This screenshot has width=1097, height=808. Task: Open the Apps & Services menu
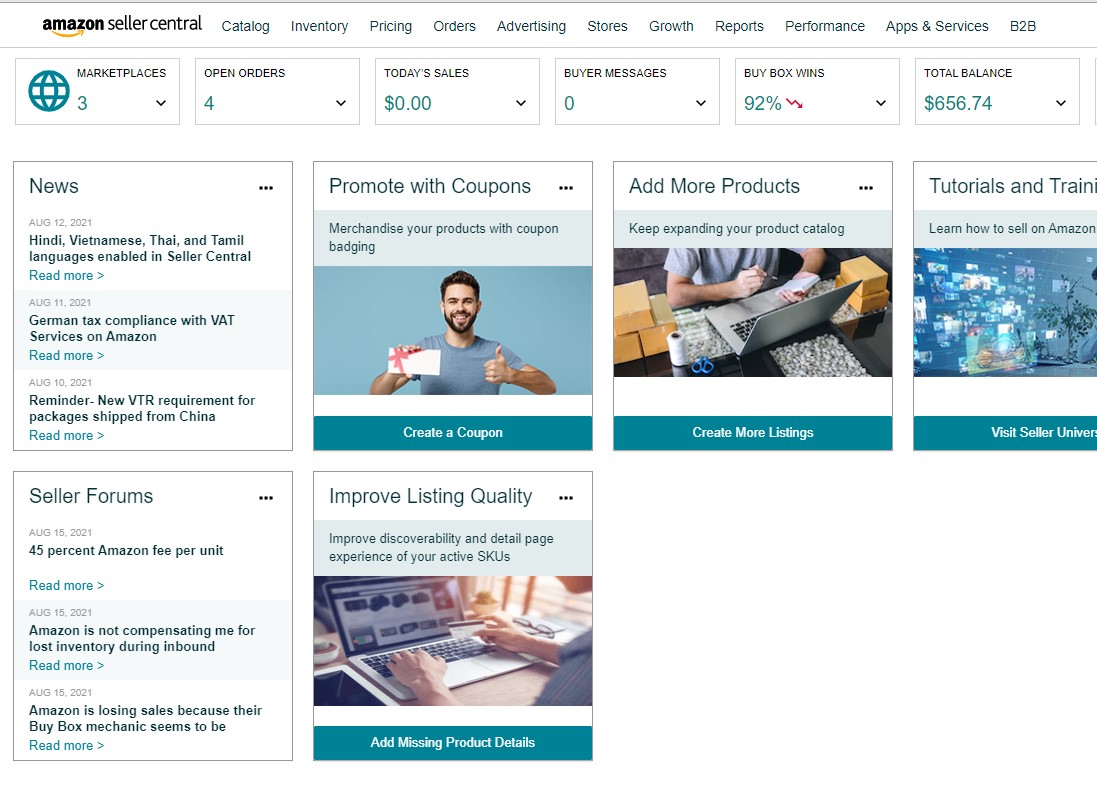[x=937, y=26]
